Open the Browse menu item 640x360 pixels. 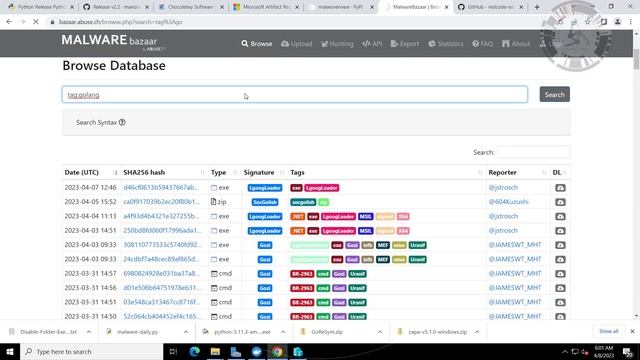click(x=256, y=44)
